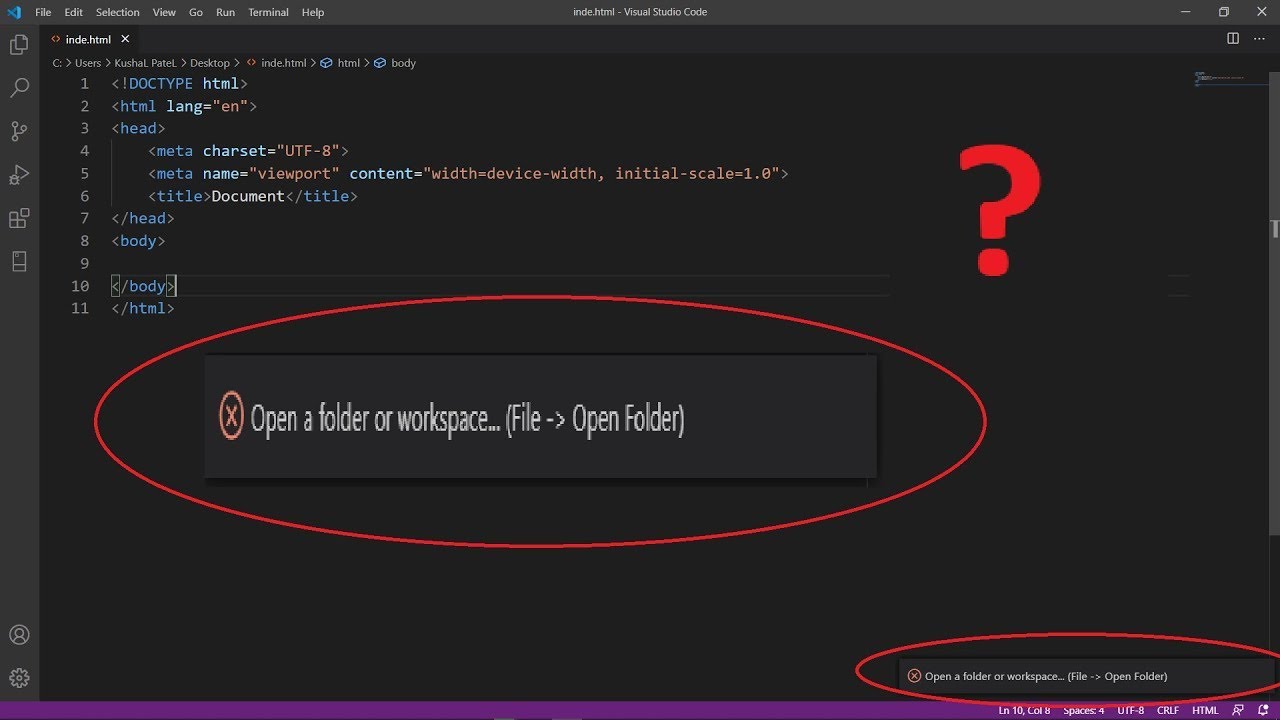Click the Users breadcrumb segment

coord(88,63)
